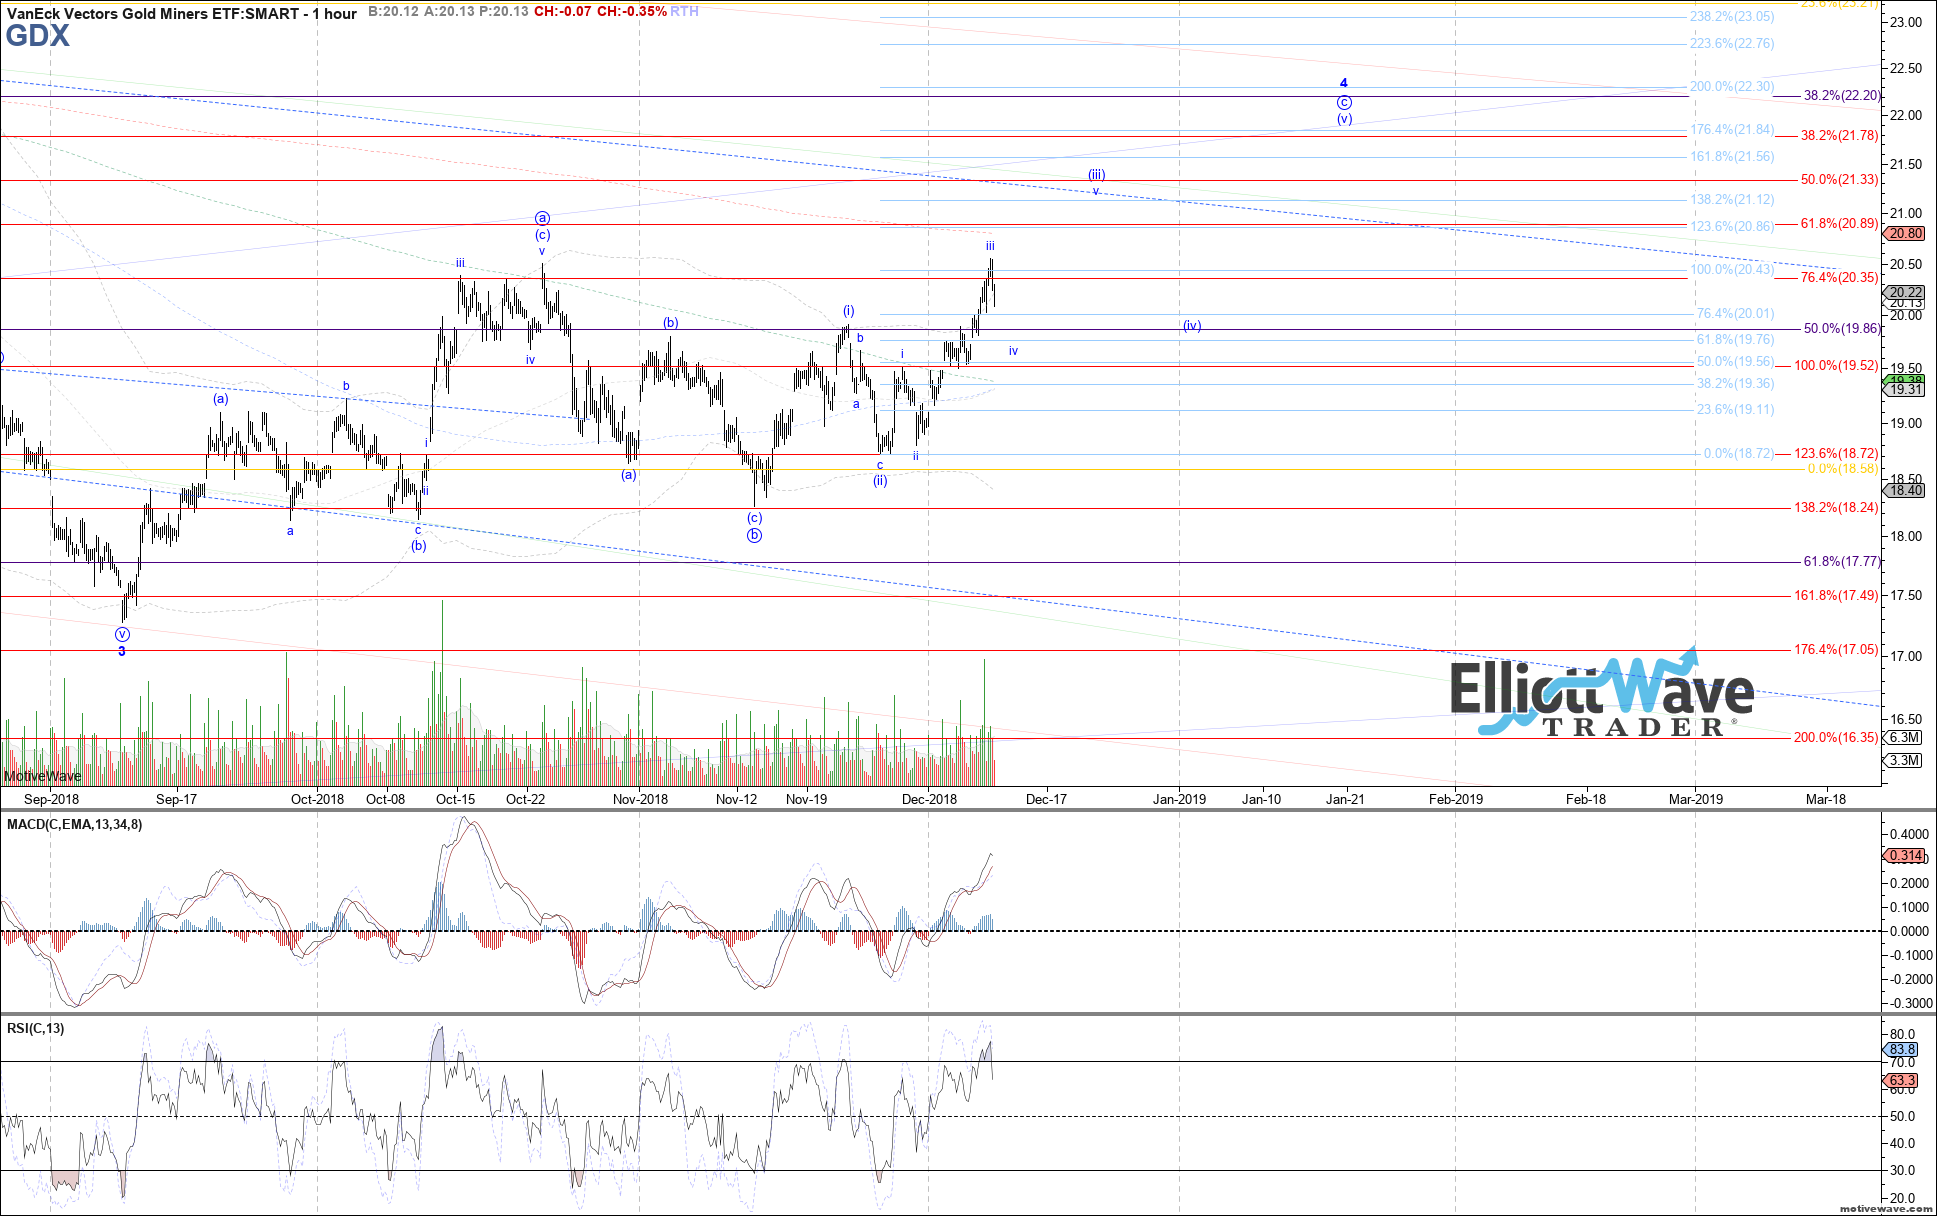The width and height of the screenshot is (1937, 1216).
Task: Click the GDX ticker symbol title
Action: pyautogui.click(x=38, y=37)
